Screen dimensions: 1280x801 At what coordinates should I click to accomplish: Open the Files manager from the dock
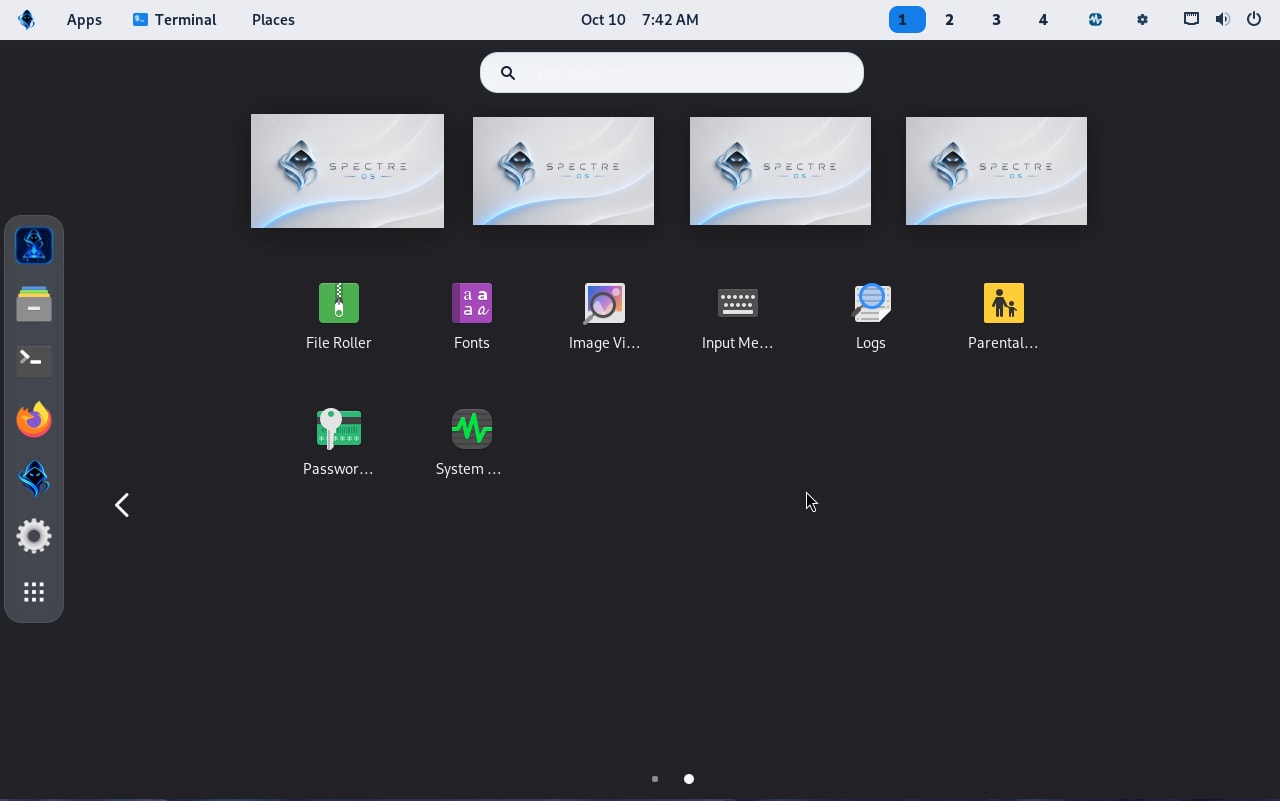pos(34,303)
